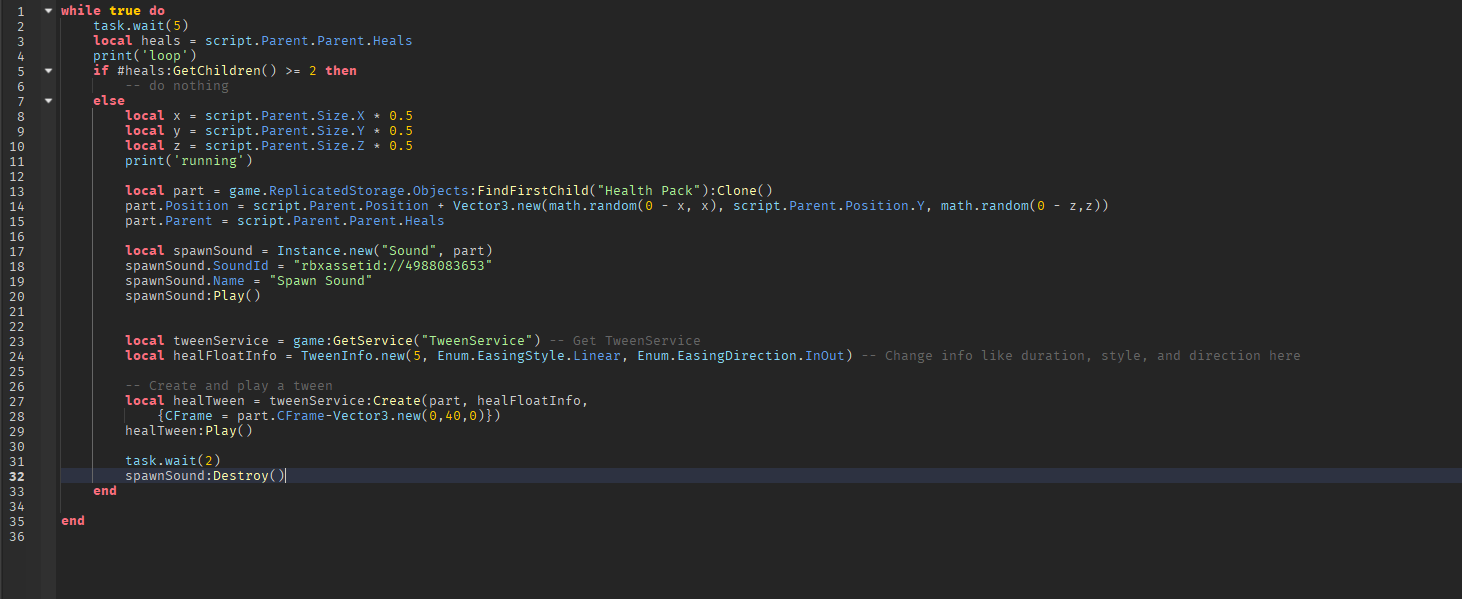The width and height of the screenshot is (1462, 599).
Task: Click the 'end' keyword on line 33
Action: [105, 491]
